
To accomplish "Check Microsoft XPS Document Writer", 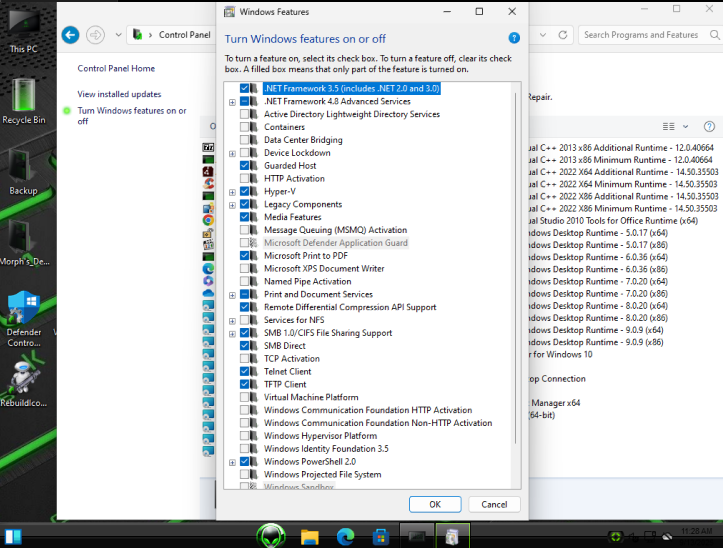I will [x=244, y=268].
